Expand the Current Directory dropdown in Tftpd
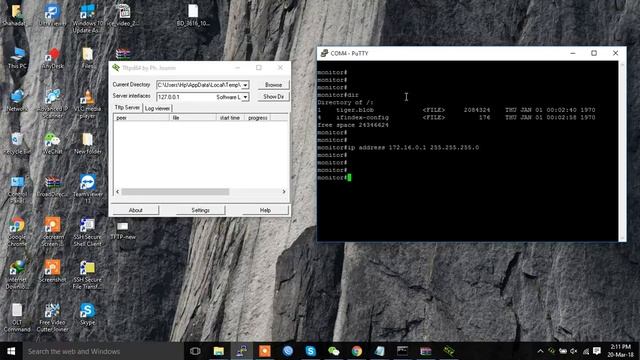The width and height of the screenshot is (640, 360). point(245,85)
